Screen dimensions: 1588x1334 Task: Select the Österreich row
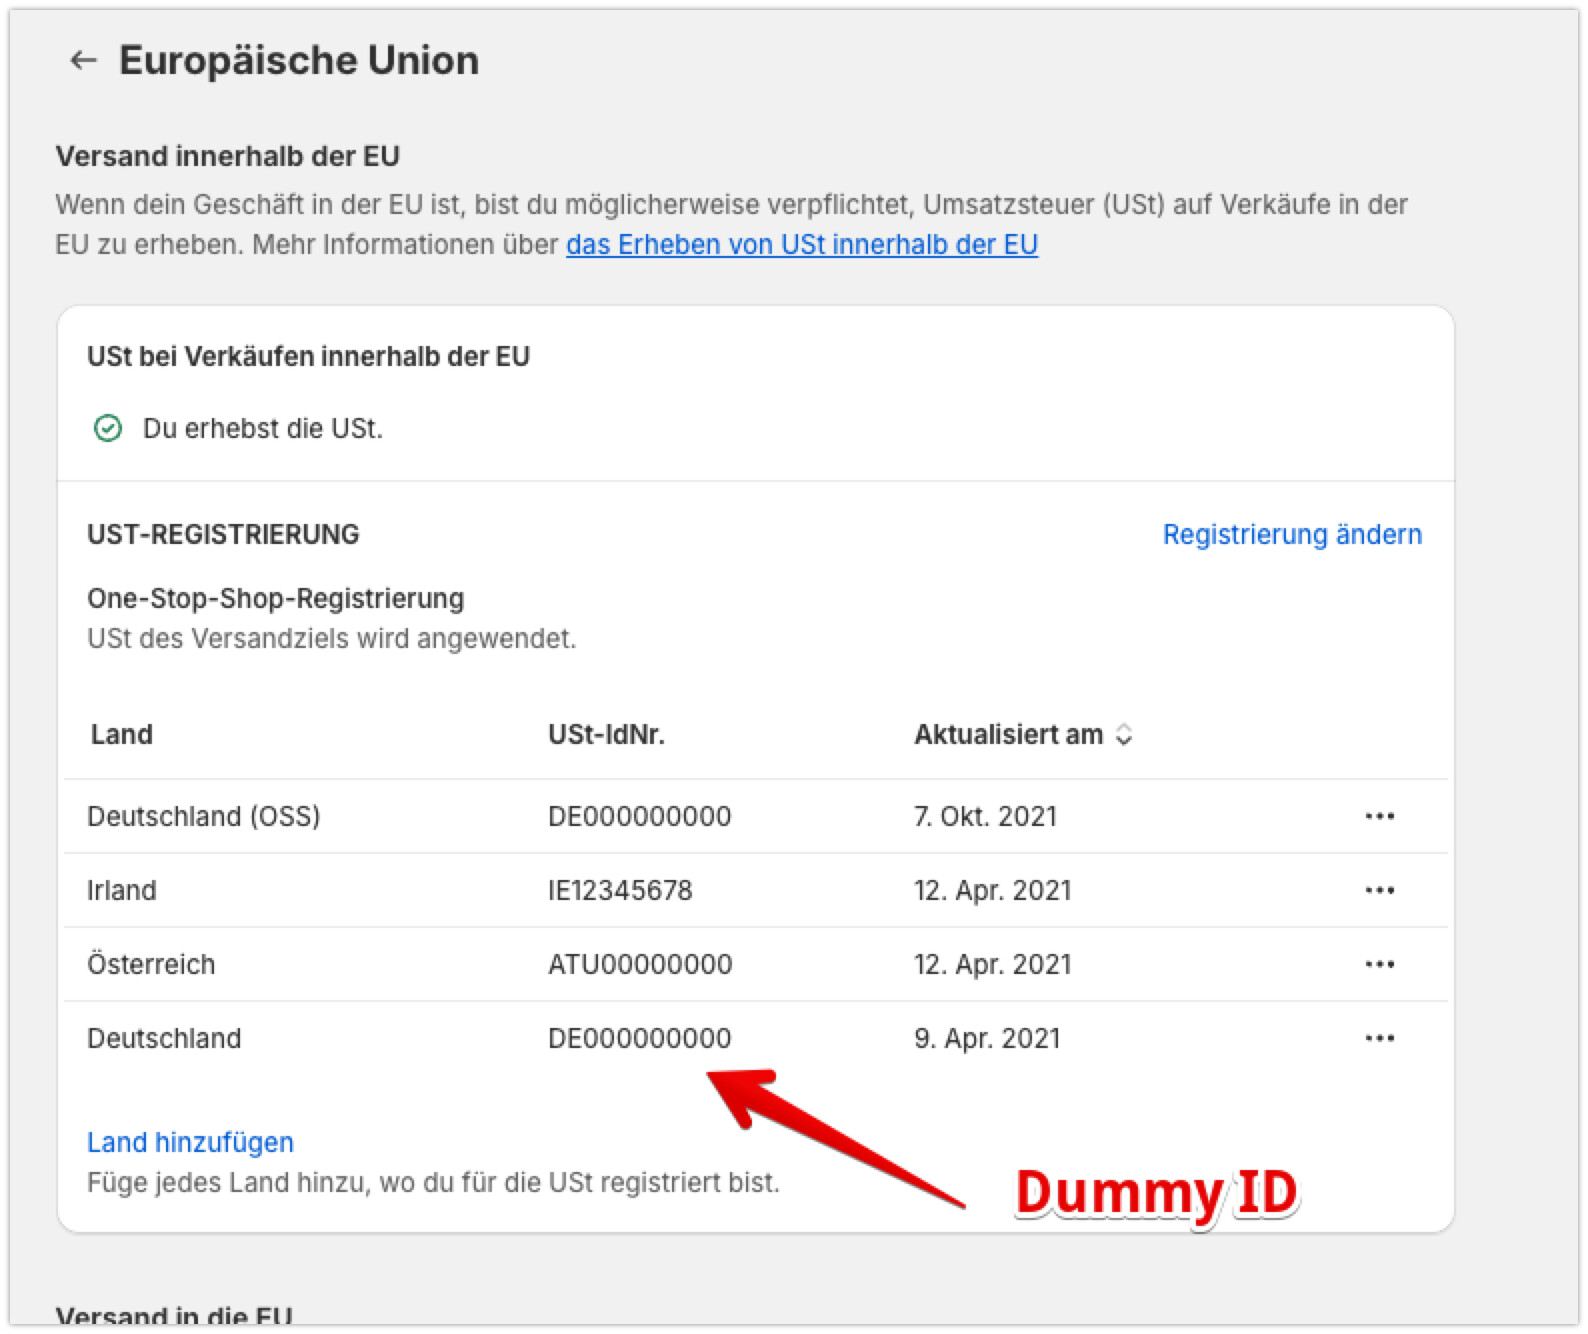pyautogui.click(x=151, y=965)
